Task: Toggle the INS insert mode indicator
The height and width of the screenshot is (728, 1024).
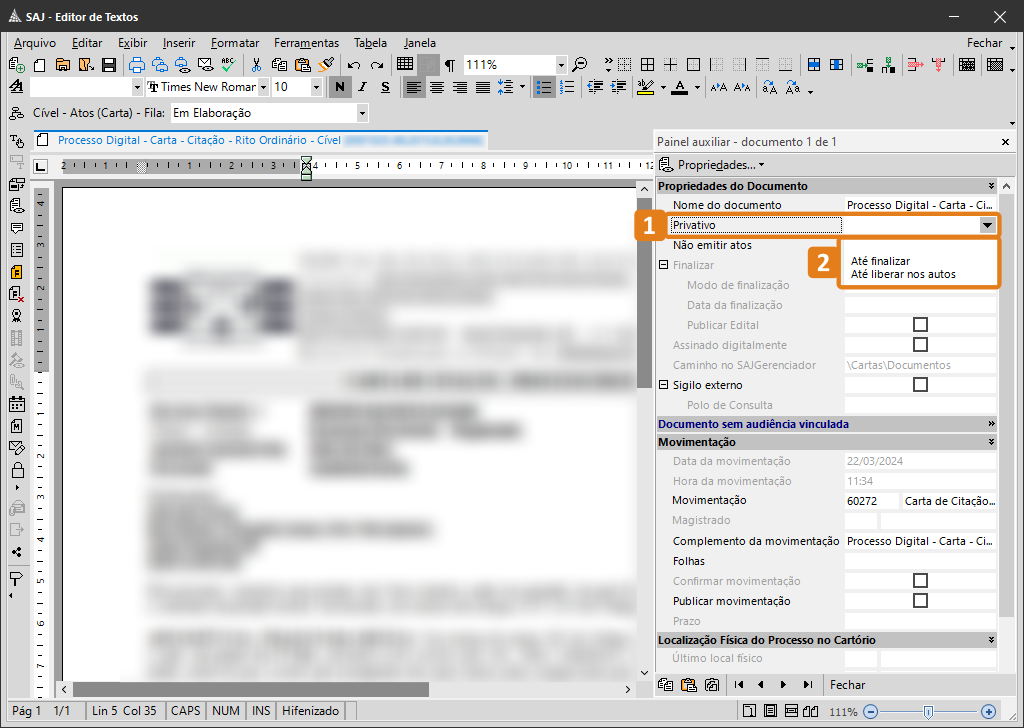Action: [261, 710]
